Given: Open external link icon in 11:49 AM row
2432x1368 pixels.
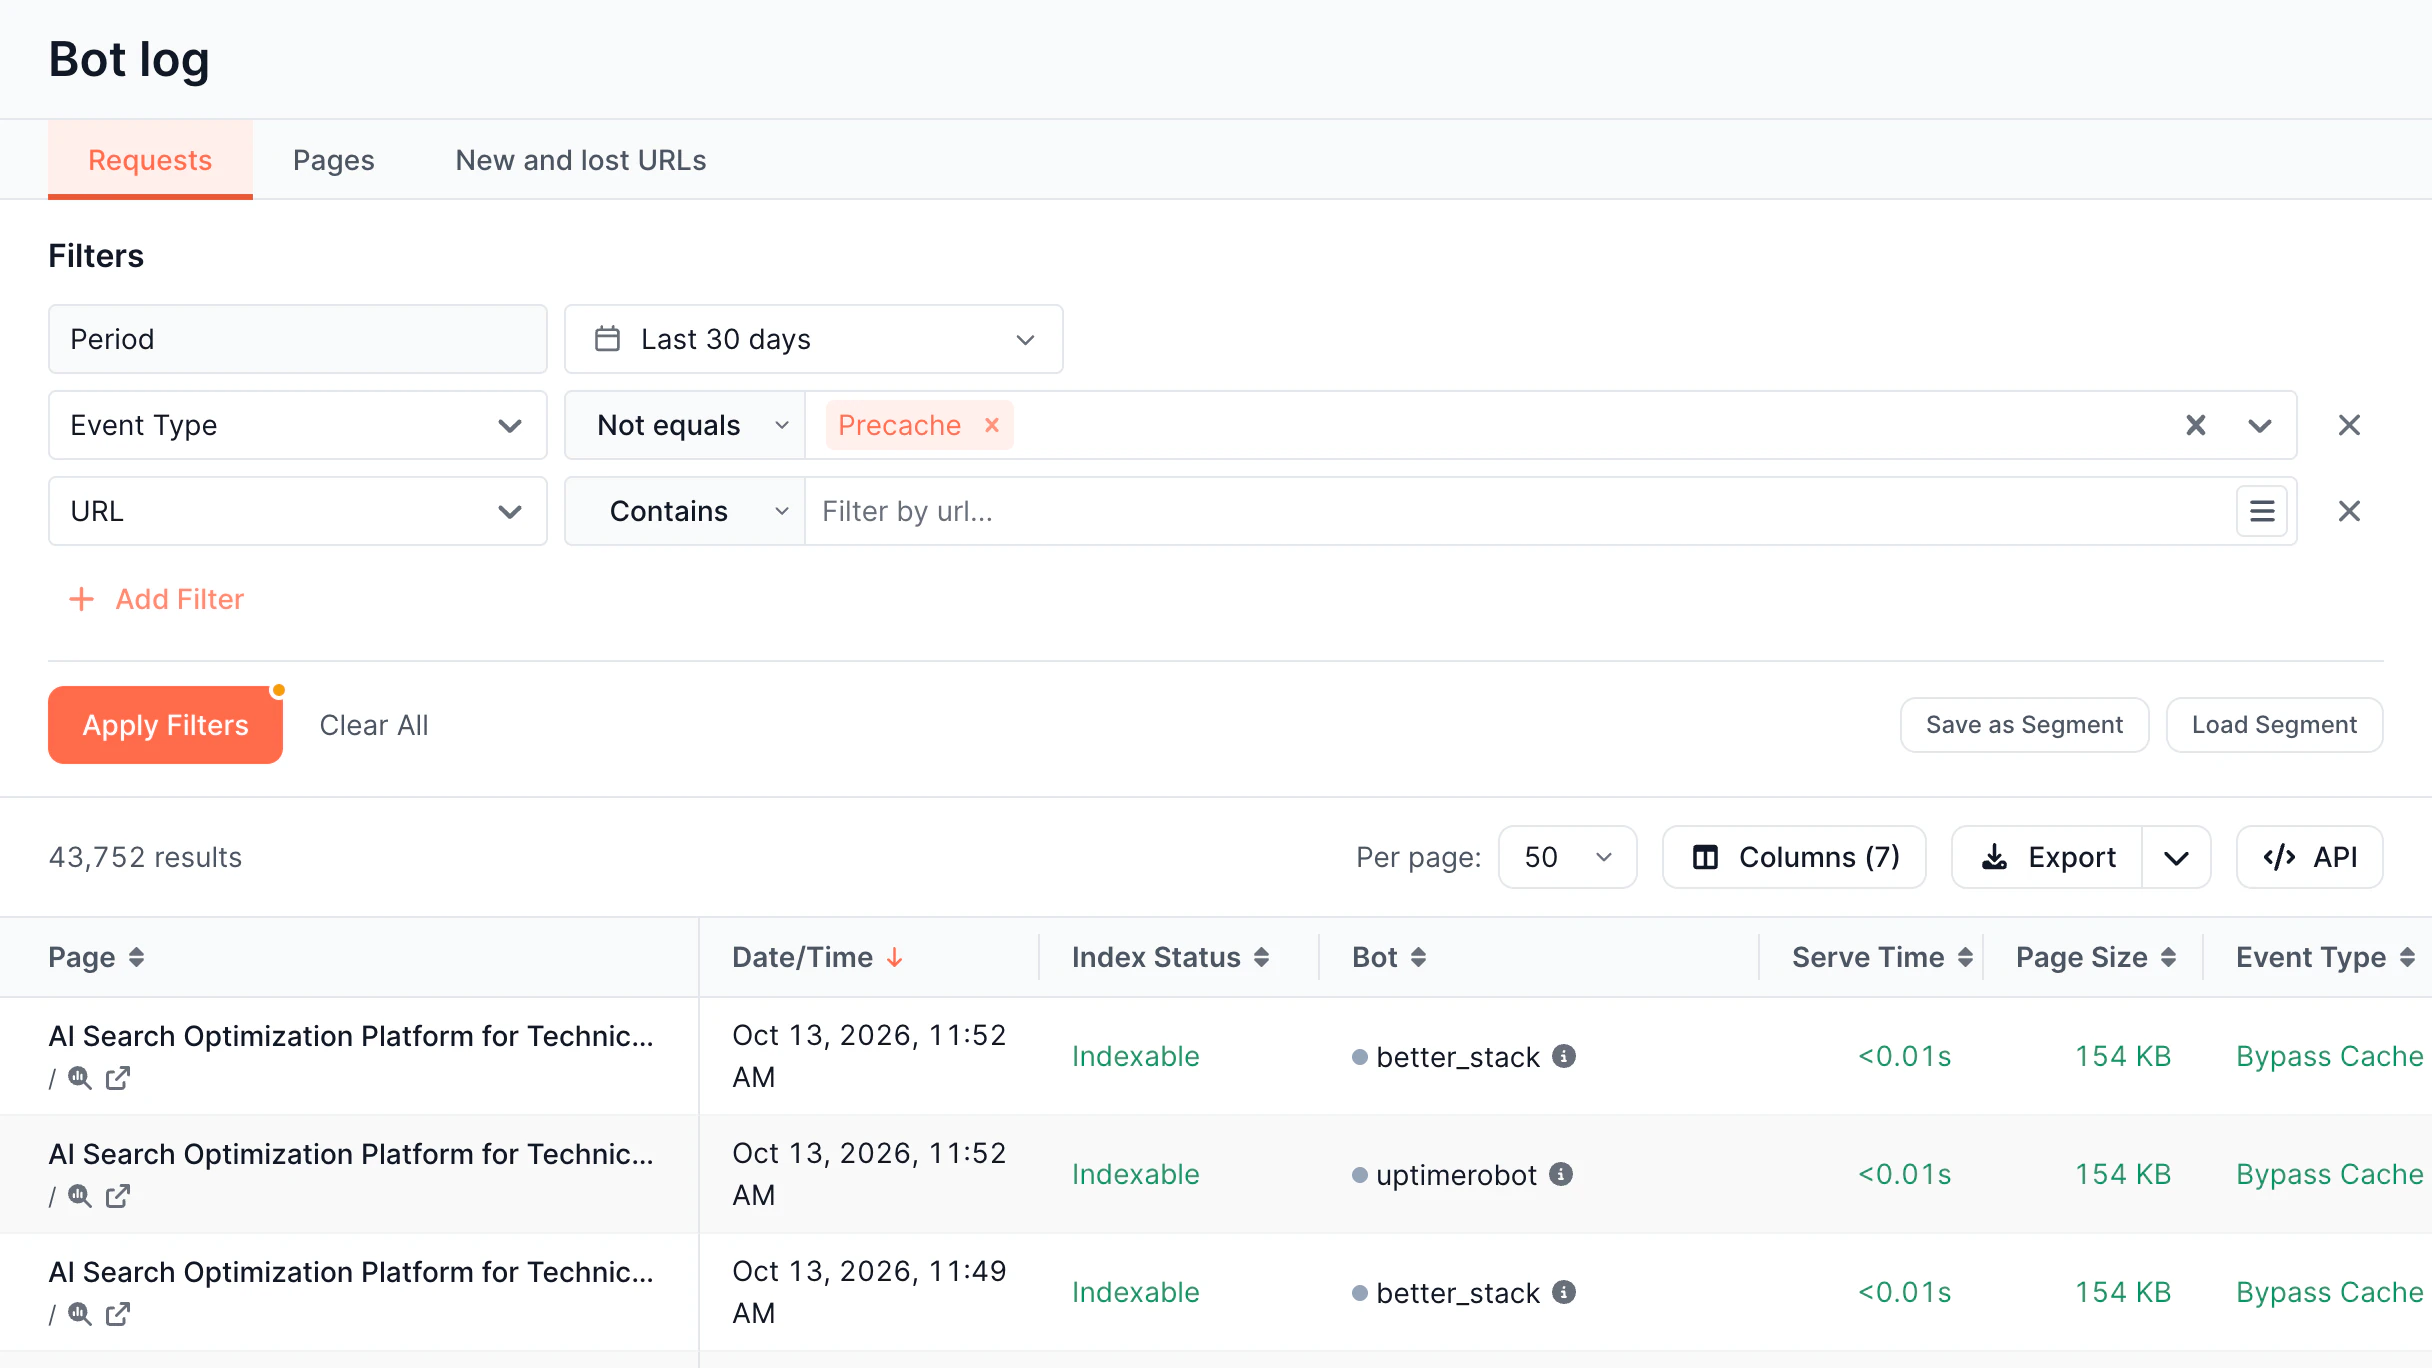Looking at the screenshot, I should [x=118, y=1314].
